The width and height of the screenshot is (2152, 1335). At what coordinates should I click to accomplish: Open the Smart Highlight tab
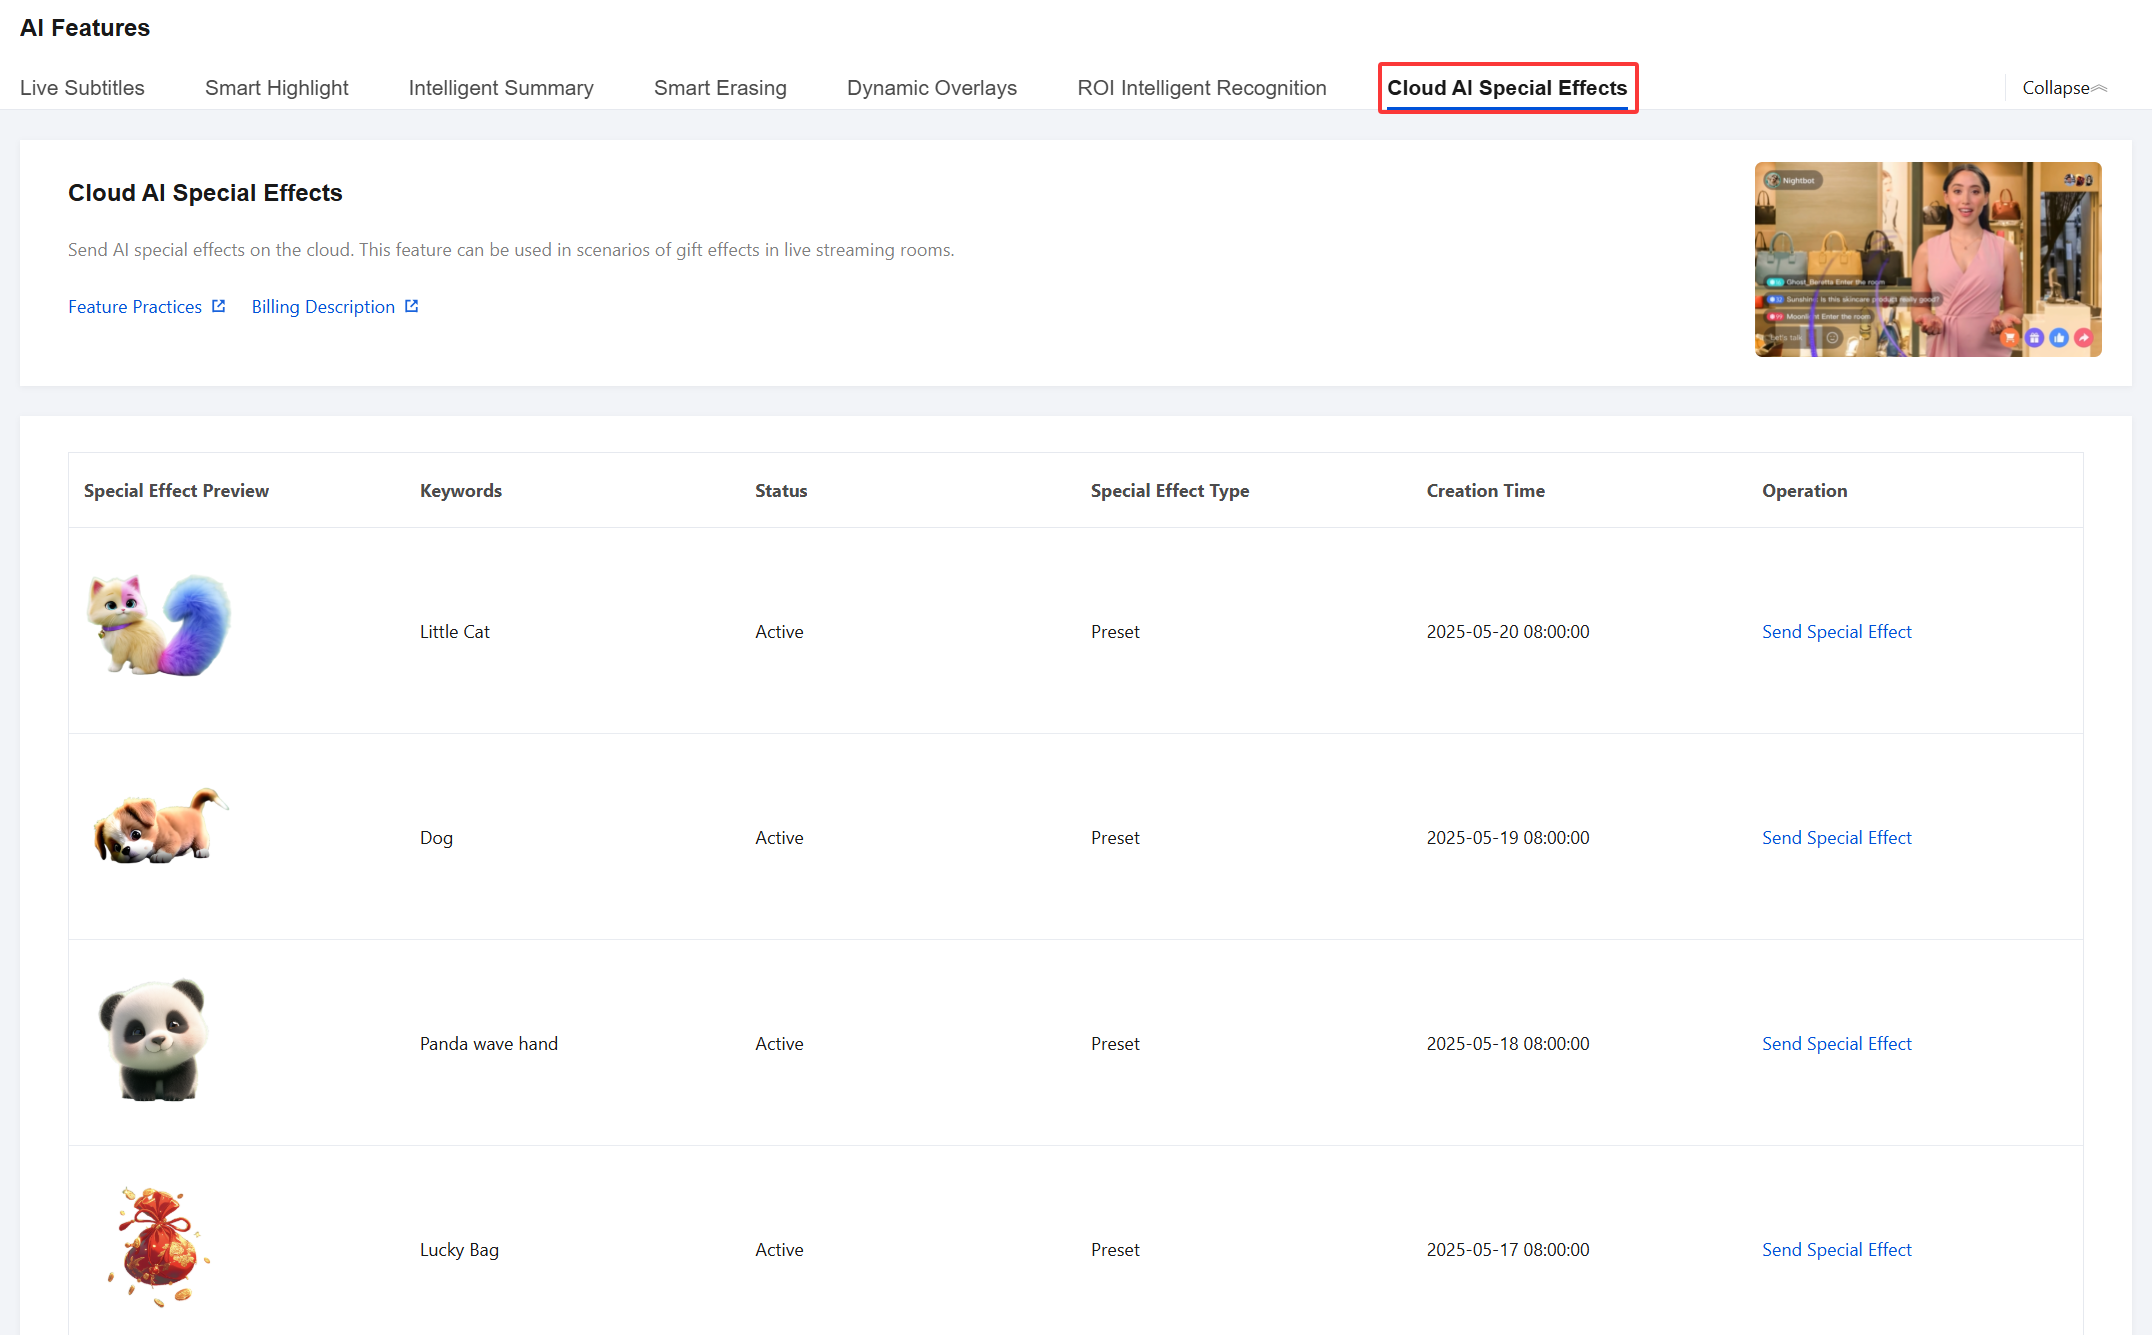tap(276, 88)
